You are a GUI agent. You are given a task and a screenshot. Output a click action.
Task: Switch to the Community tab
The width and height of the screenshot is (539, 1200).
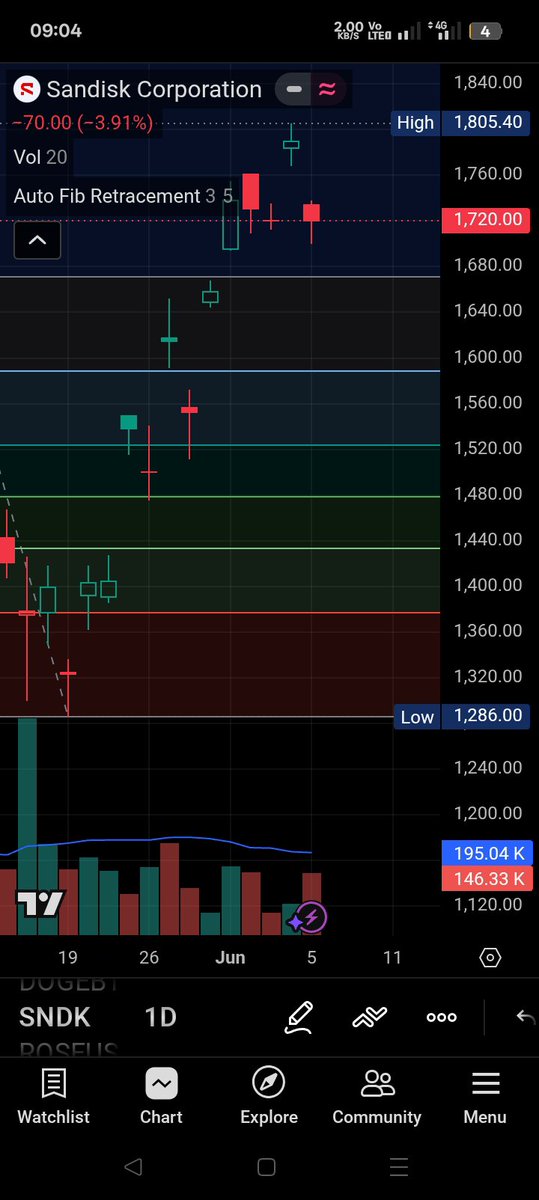(x=377, y=1097)
